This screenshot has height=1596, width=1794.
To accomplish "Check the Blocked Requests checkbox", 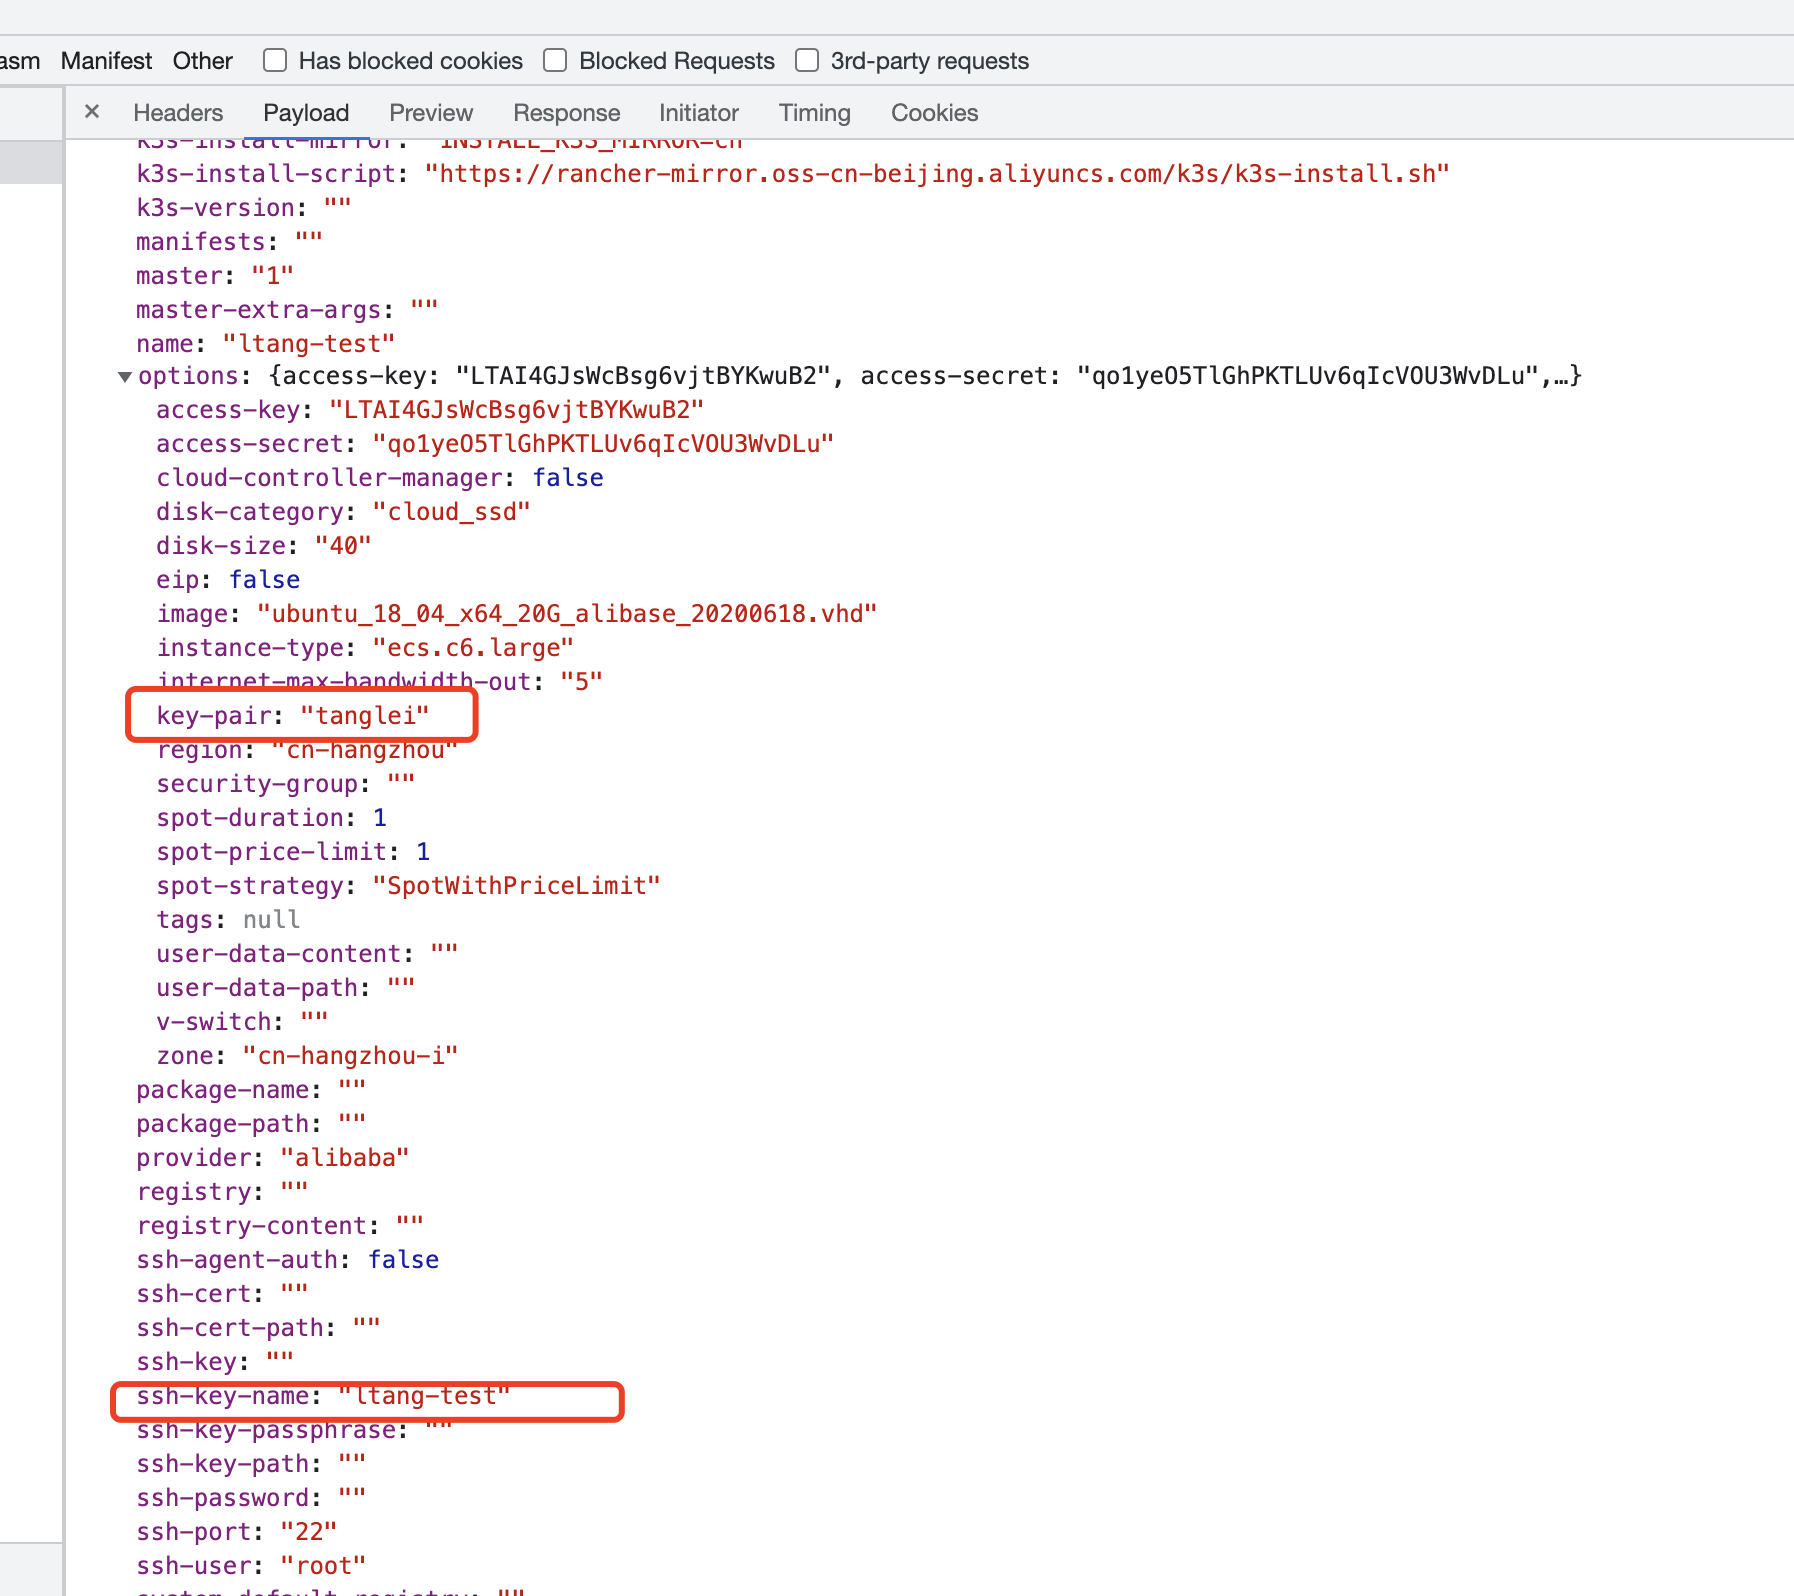I will click(x=554, y=60).
